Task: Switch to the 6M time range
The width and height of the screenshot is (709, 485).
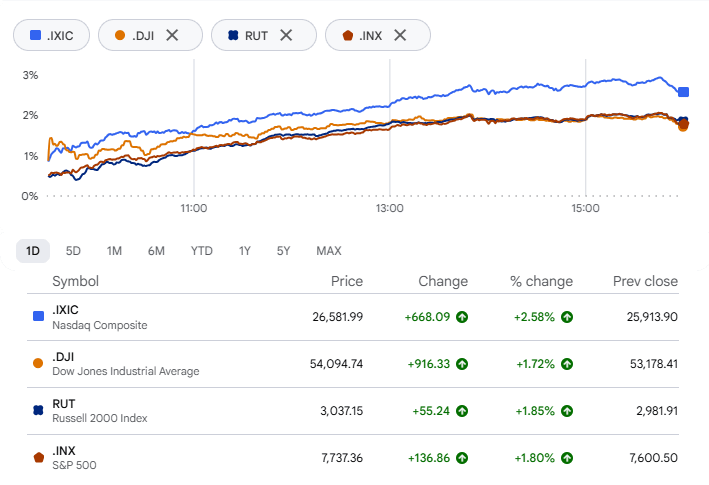Action: pos(156,251)
